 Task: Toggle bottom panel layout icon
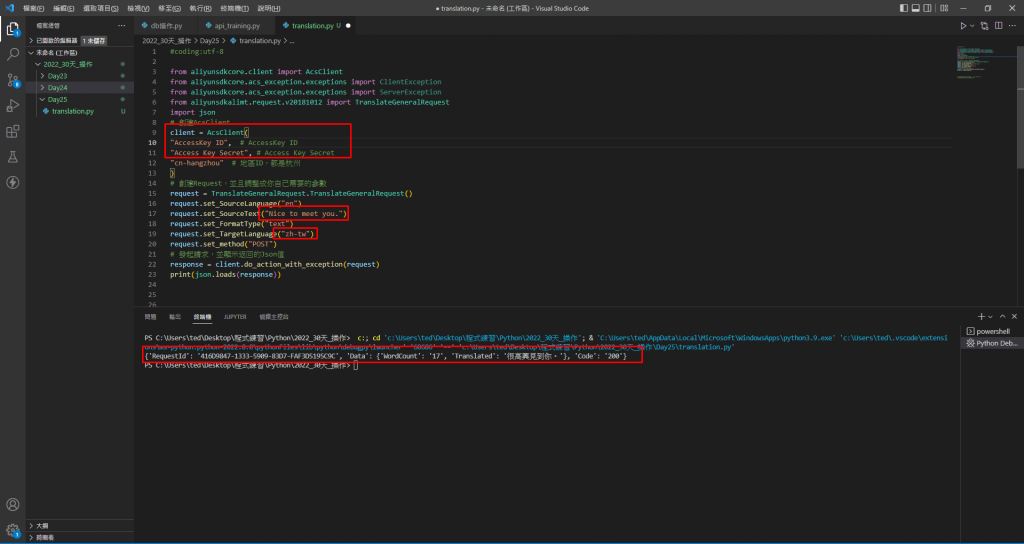coord(916,8)
